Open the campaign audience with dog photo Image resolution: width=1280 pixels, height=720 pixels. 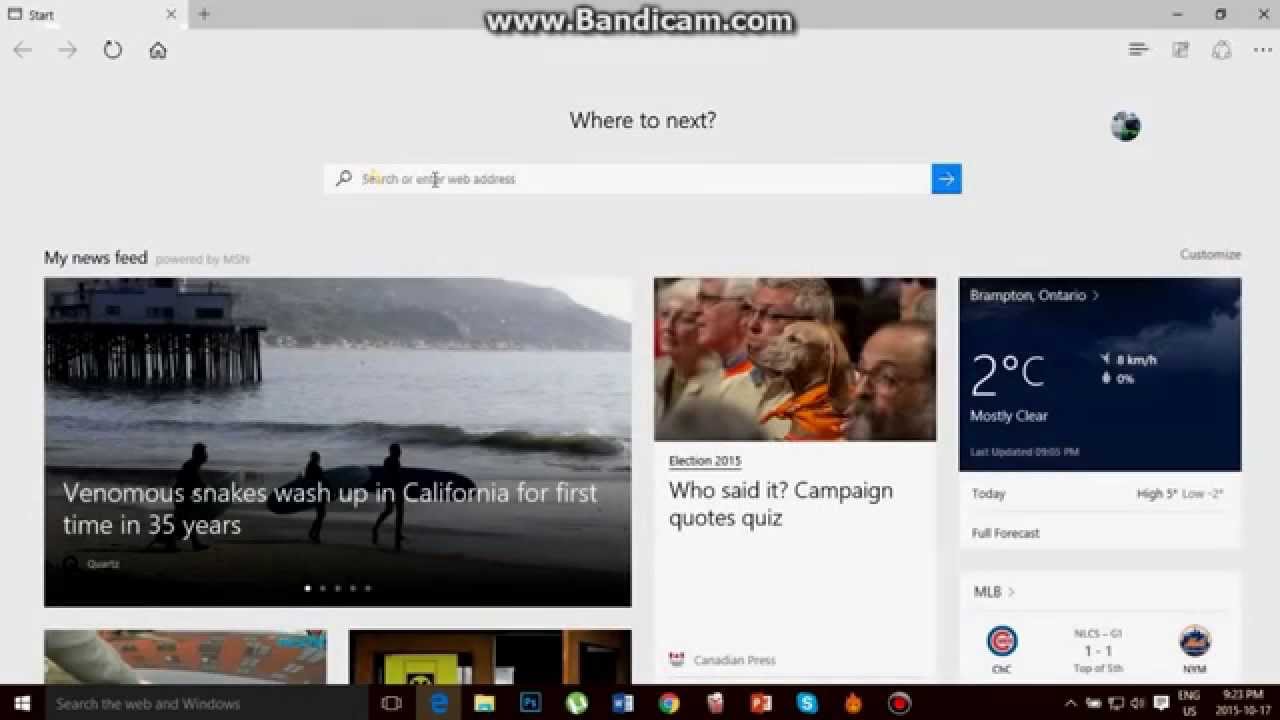(x=795, y=359)
